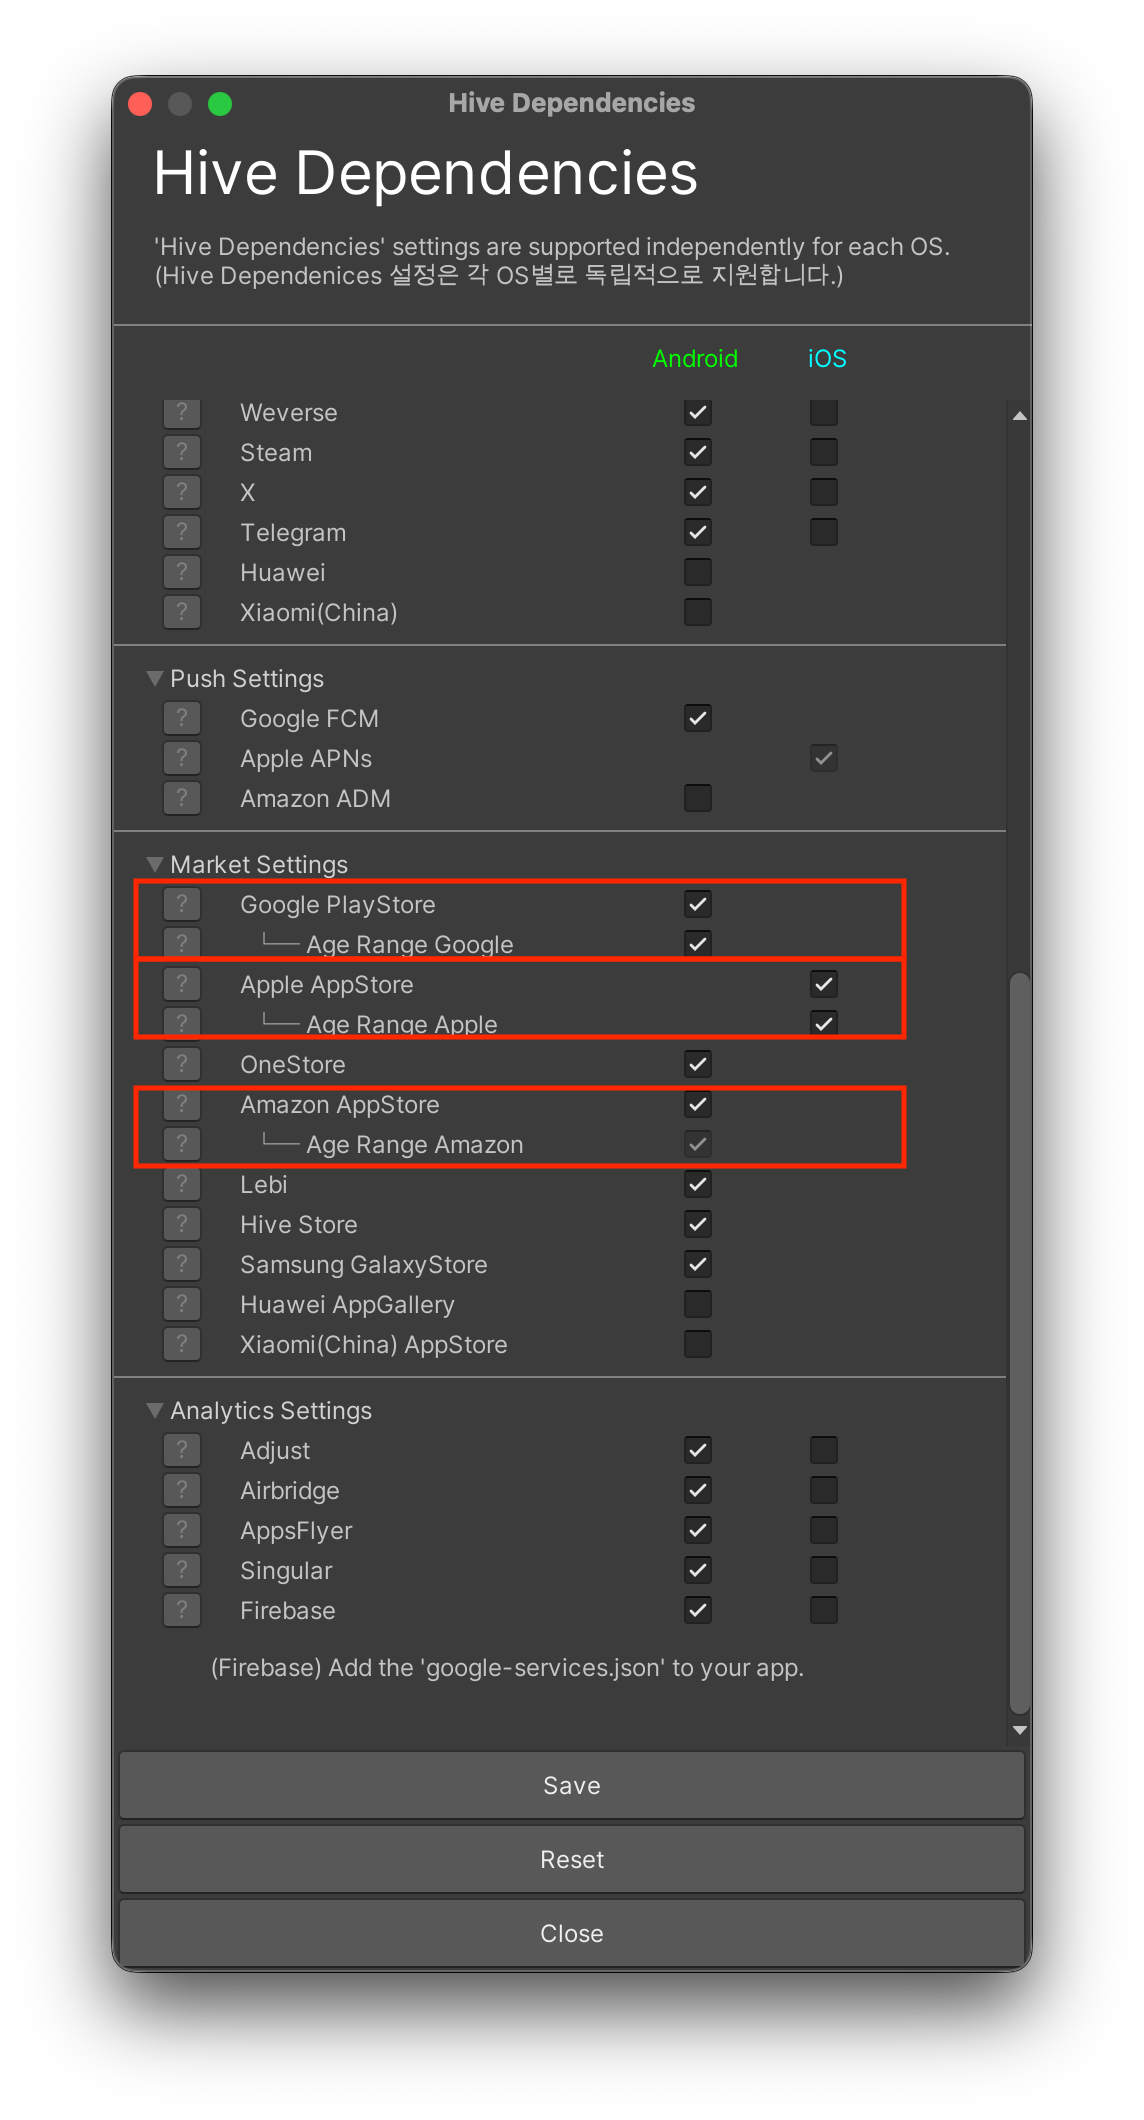Click the help icon next to Steam
1144x2120 pixels.
tap(182, 452)
